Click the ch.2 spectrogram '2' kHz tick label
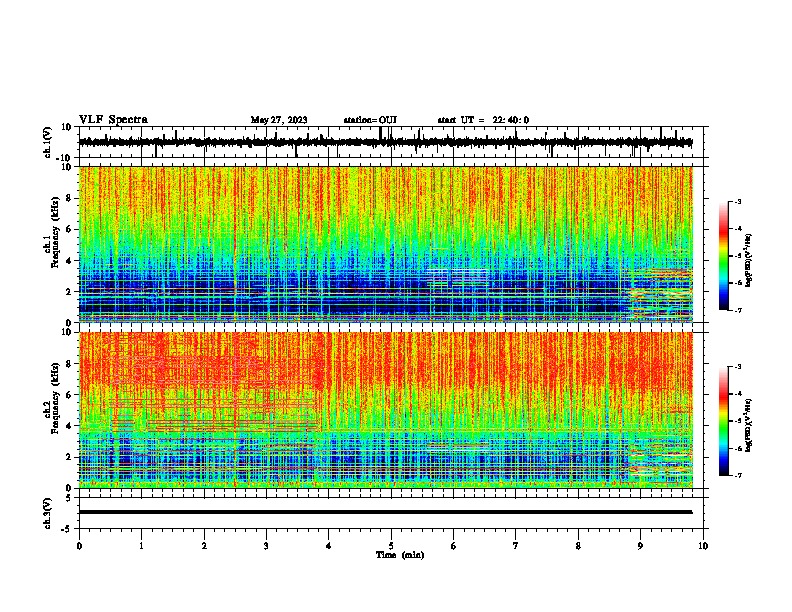This screenshot has width=792, height=612. coord(69,457)
